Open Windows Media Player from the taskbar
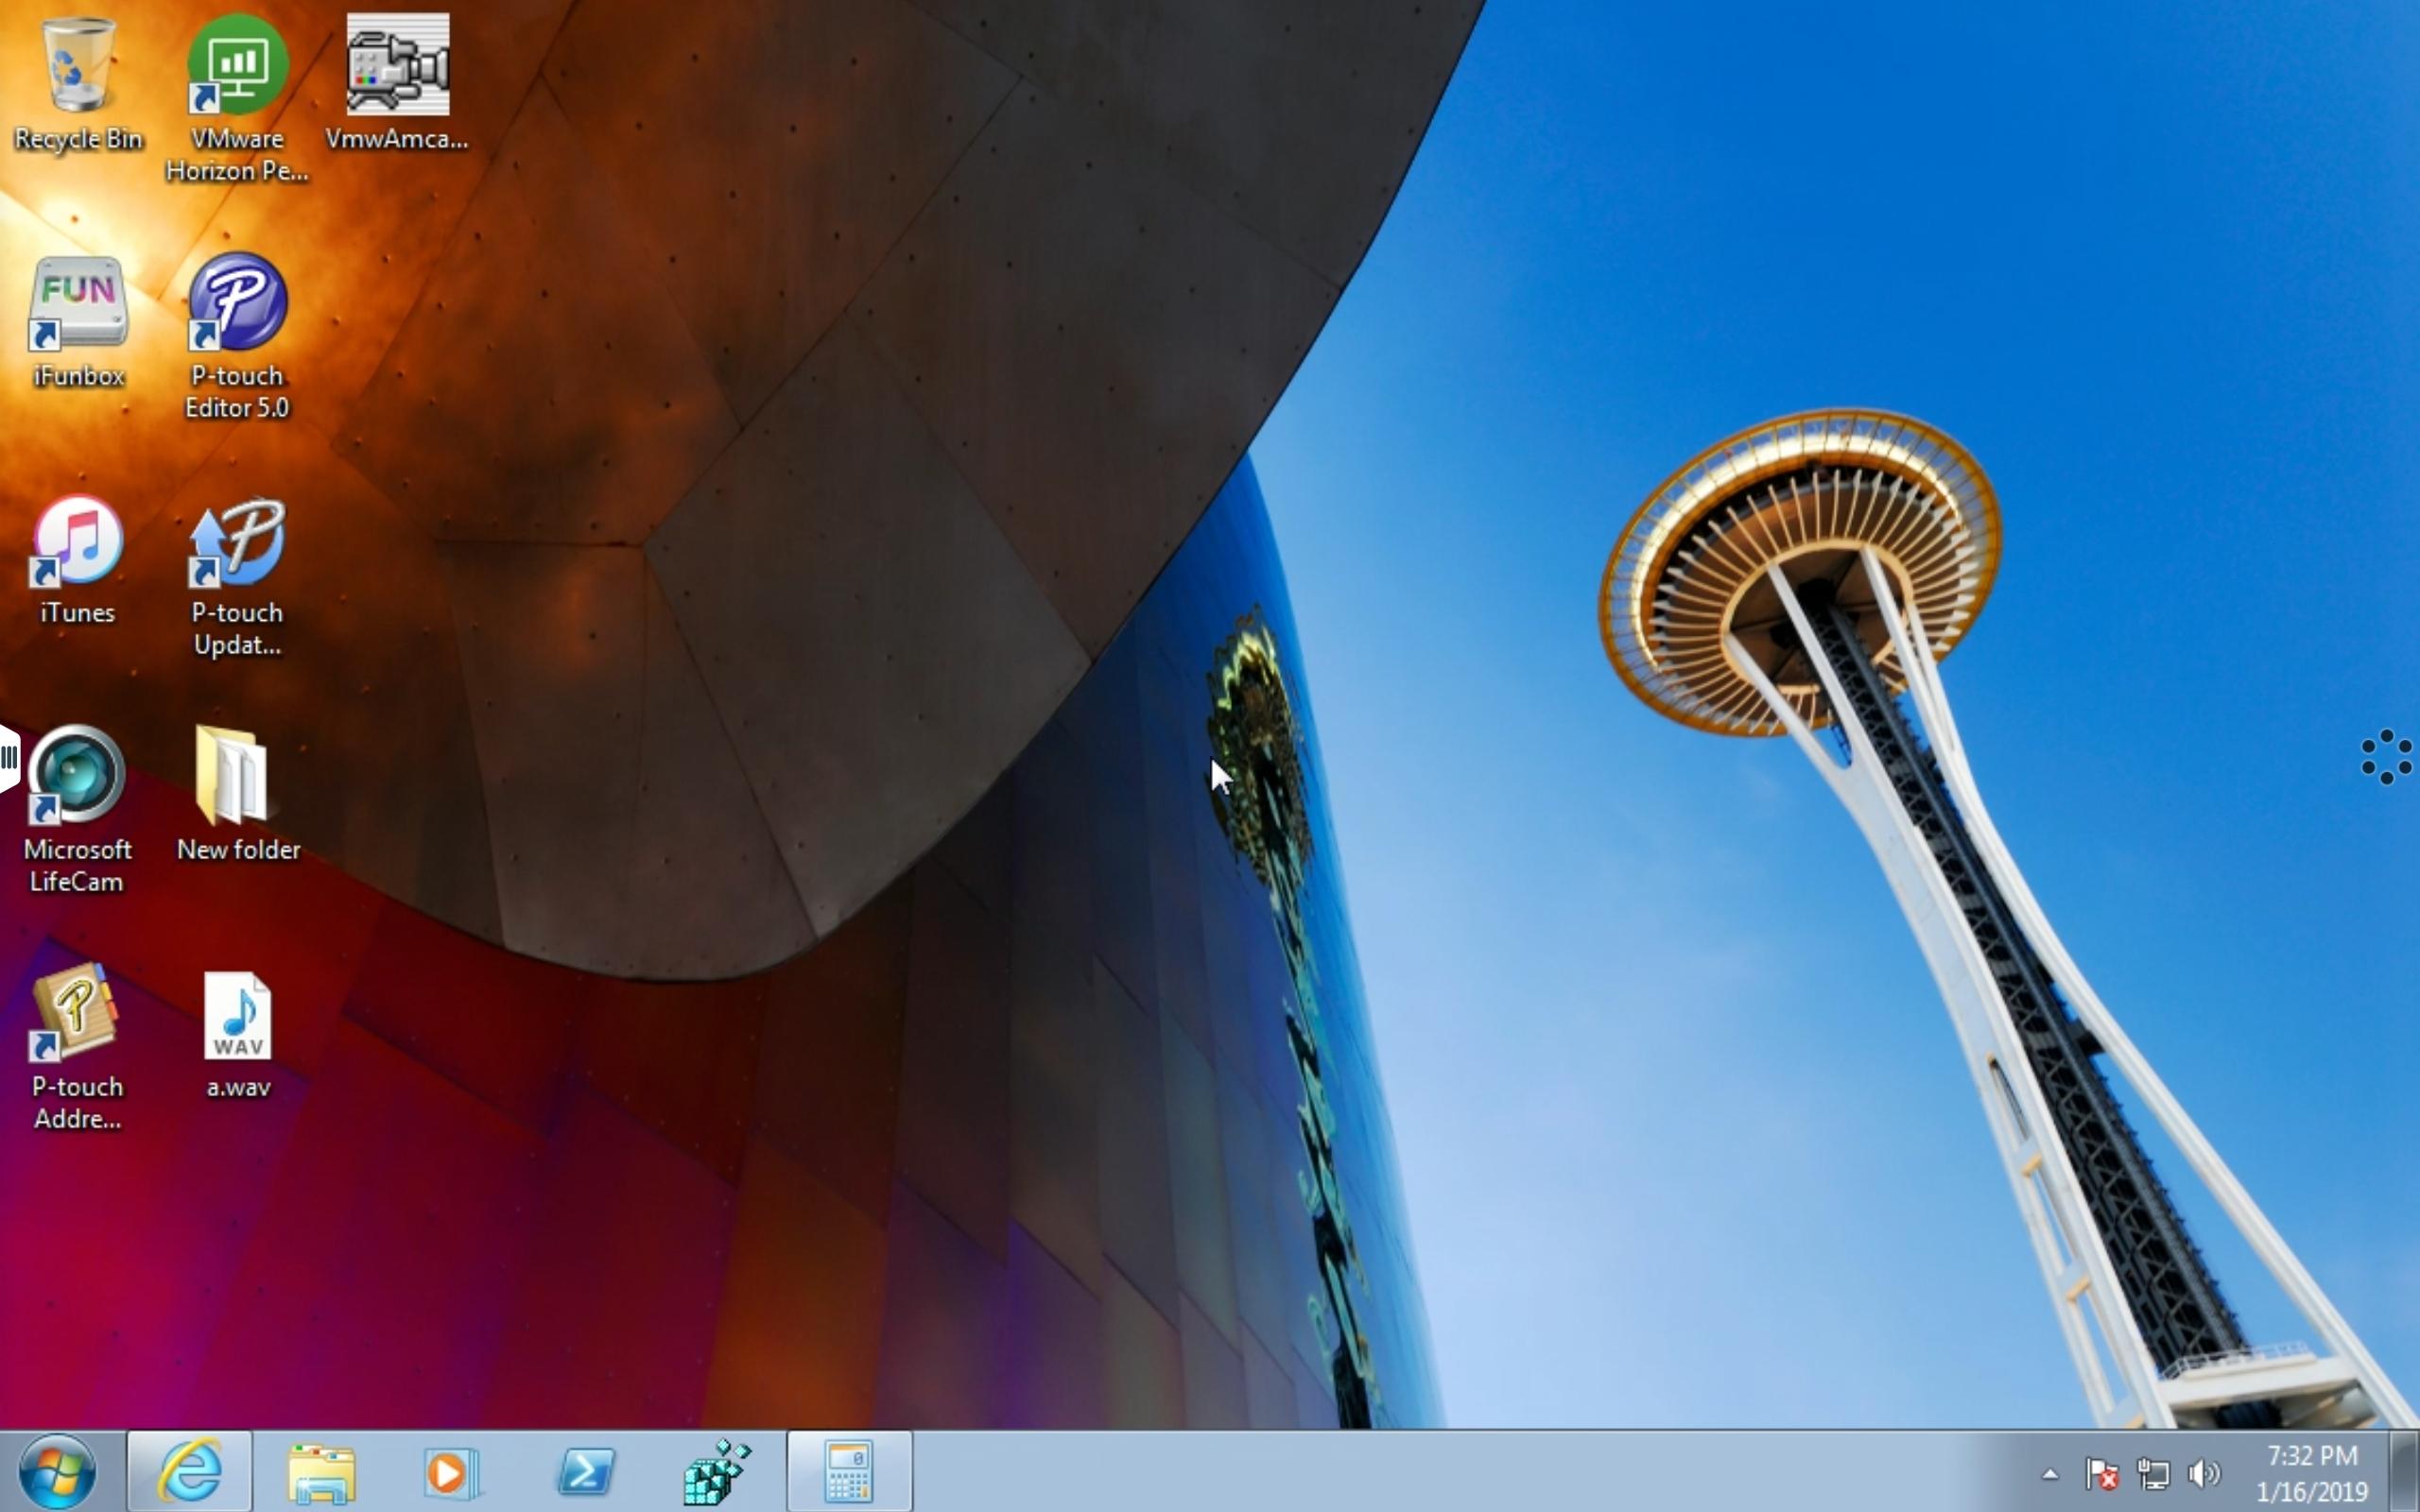The image size is (2420, 1512). (x=452, y=1471)
